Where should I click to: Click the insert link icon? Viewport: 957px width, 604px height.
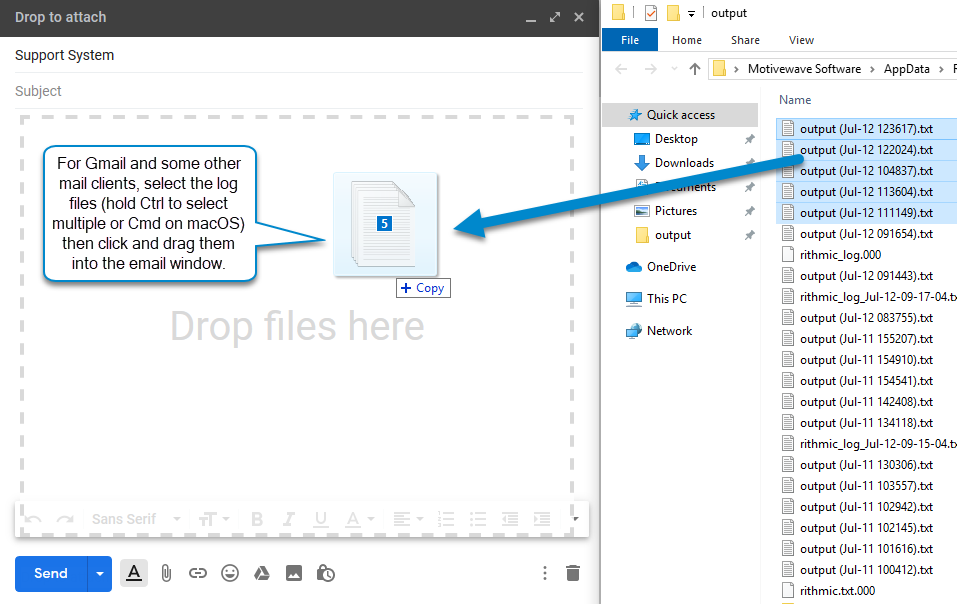pos(198,573)
